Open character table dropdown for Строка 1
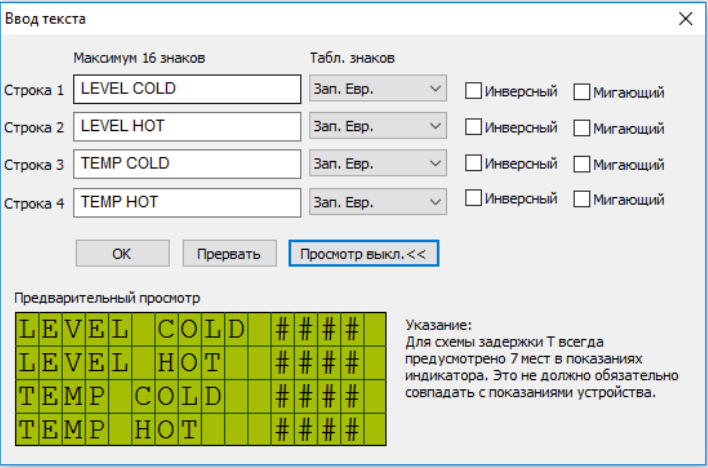708x468 pixels. [378, 88]
